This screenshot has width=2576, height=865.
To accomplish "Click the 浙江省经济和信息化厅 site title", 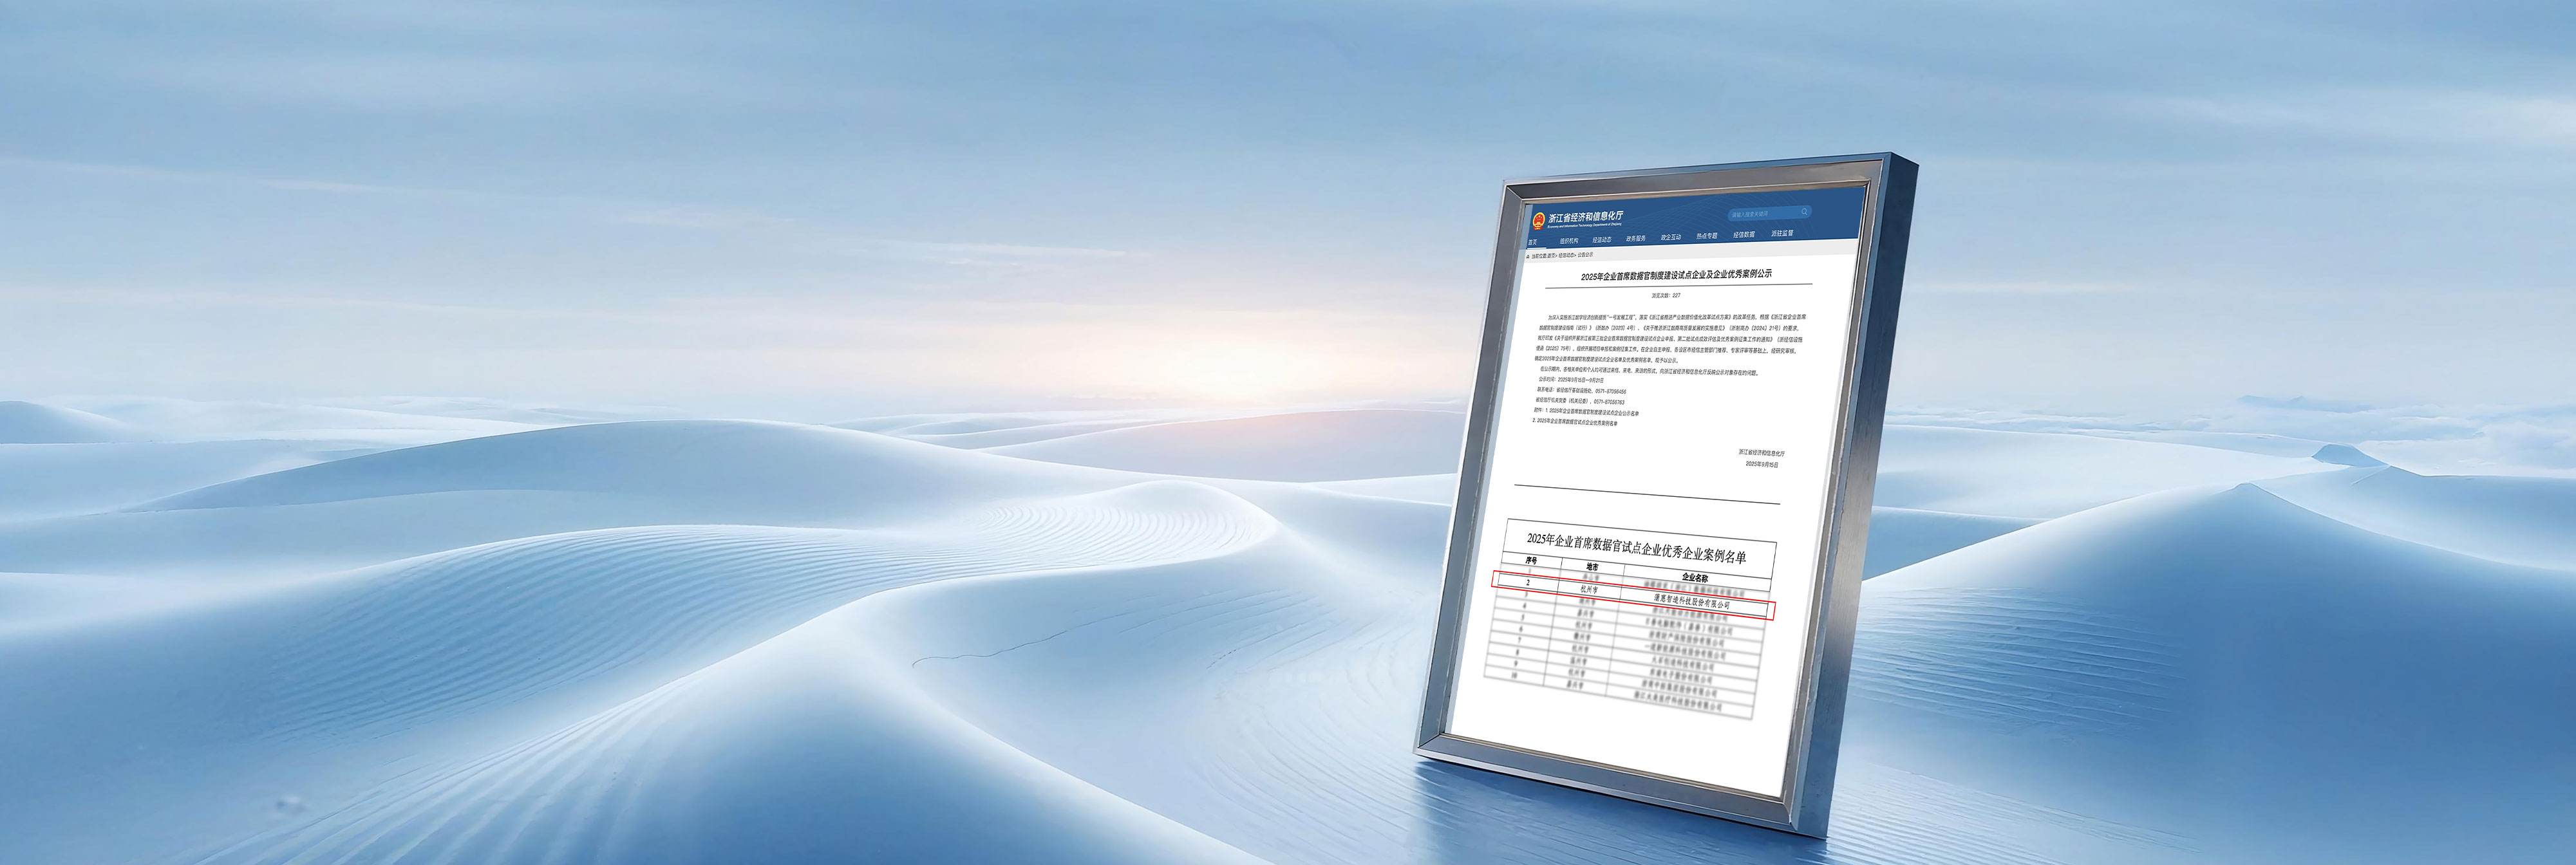I will coord(1586,217).
